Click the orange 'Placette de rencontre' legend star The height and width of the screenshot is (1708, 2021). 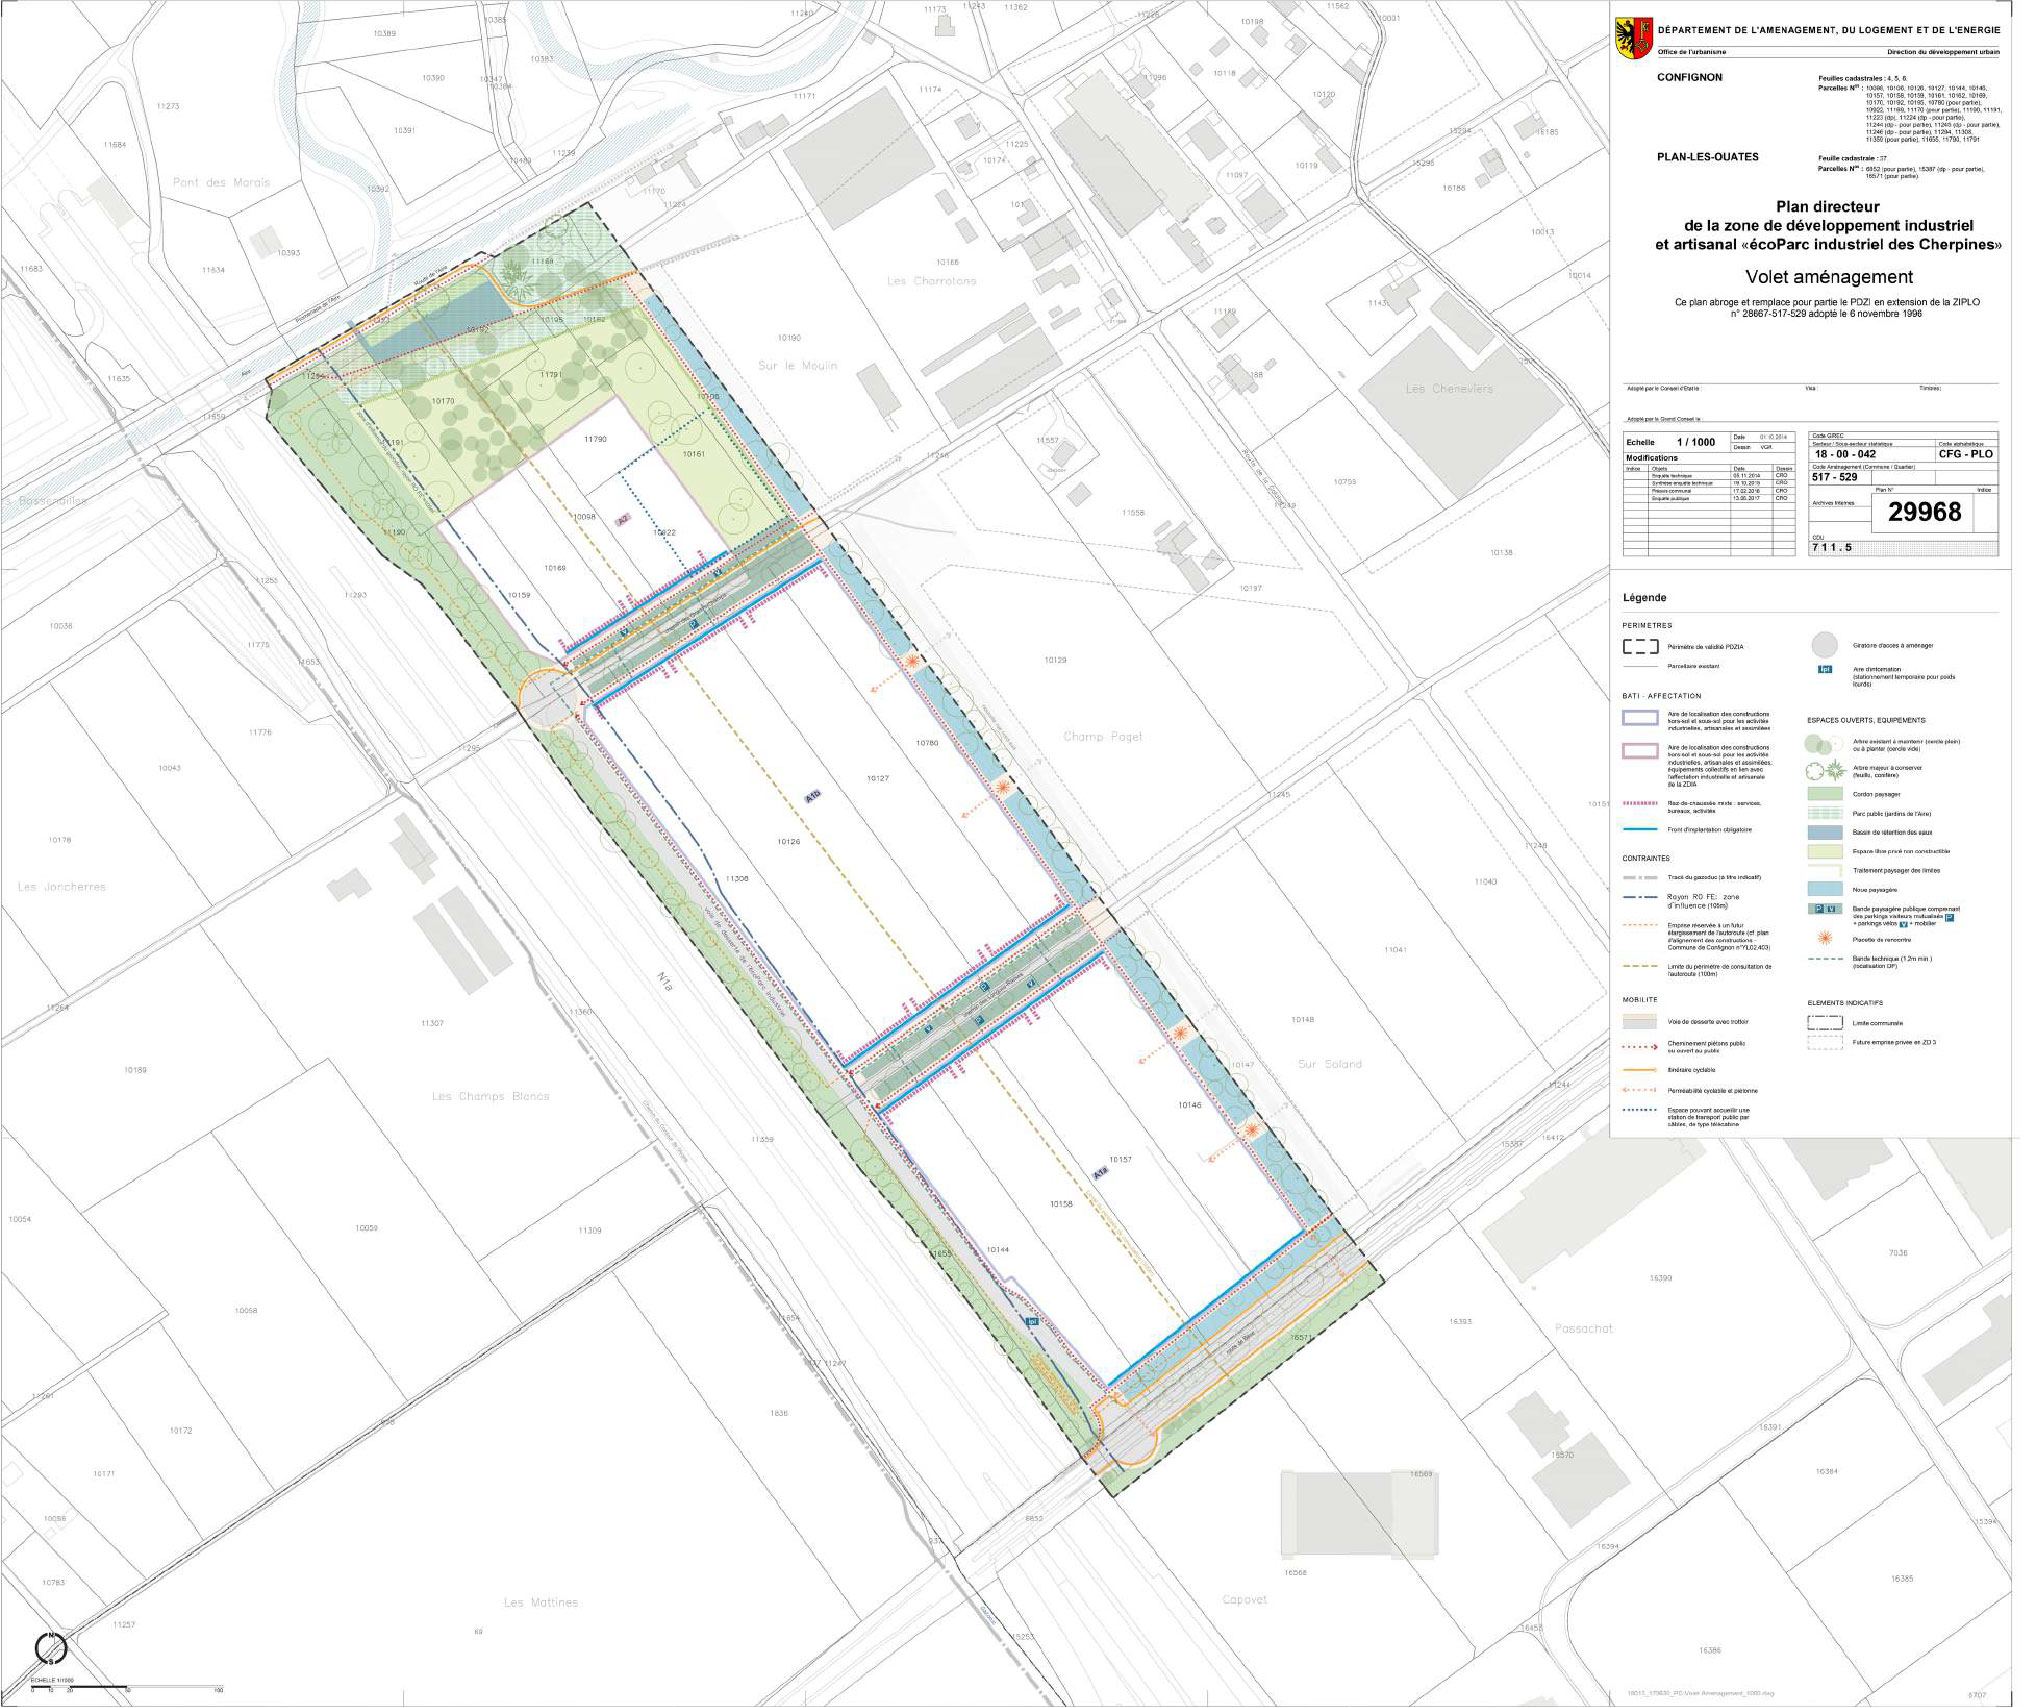coord(1825,938)
